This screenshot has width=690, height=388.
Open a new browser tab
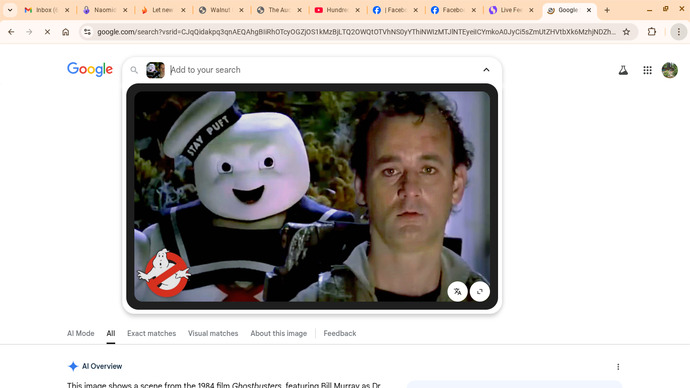click(607, 10)
